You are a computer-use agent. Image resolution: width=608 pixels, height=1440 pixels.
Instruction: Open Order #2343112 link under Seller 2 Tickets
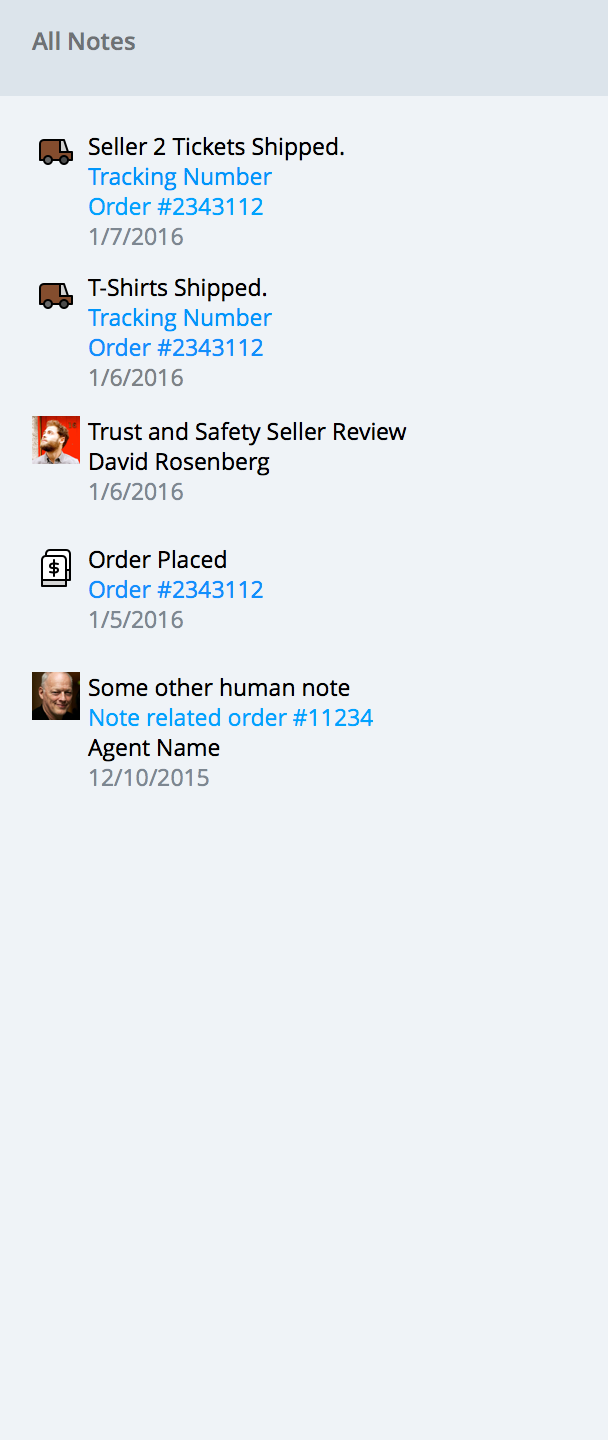click(176, 207)
